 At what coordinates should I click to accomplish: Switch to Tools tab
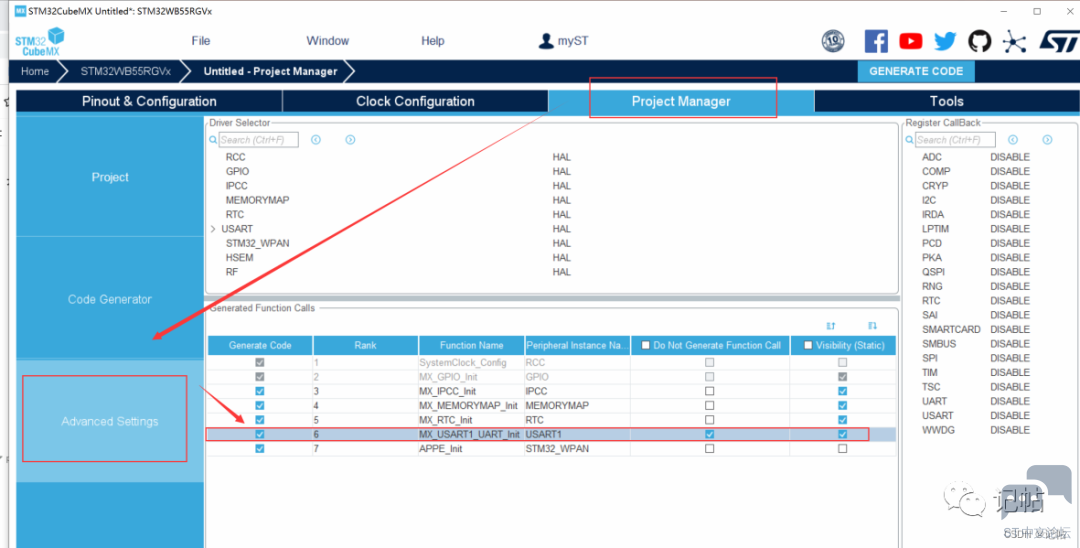[946, 101]
